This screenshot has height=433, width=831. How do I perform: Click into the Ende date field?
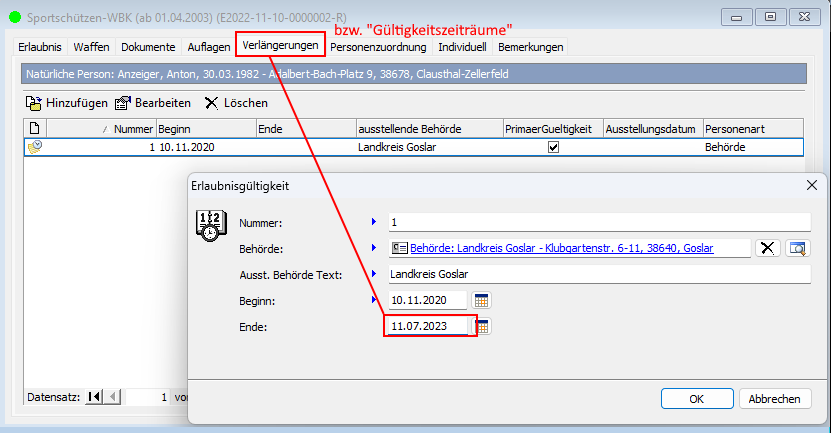pos(428,326)
